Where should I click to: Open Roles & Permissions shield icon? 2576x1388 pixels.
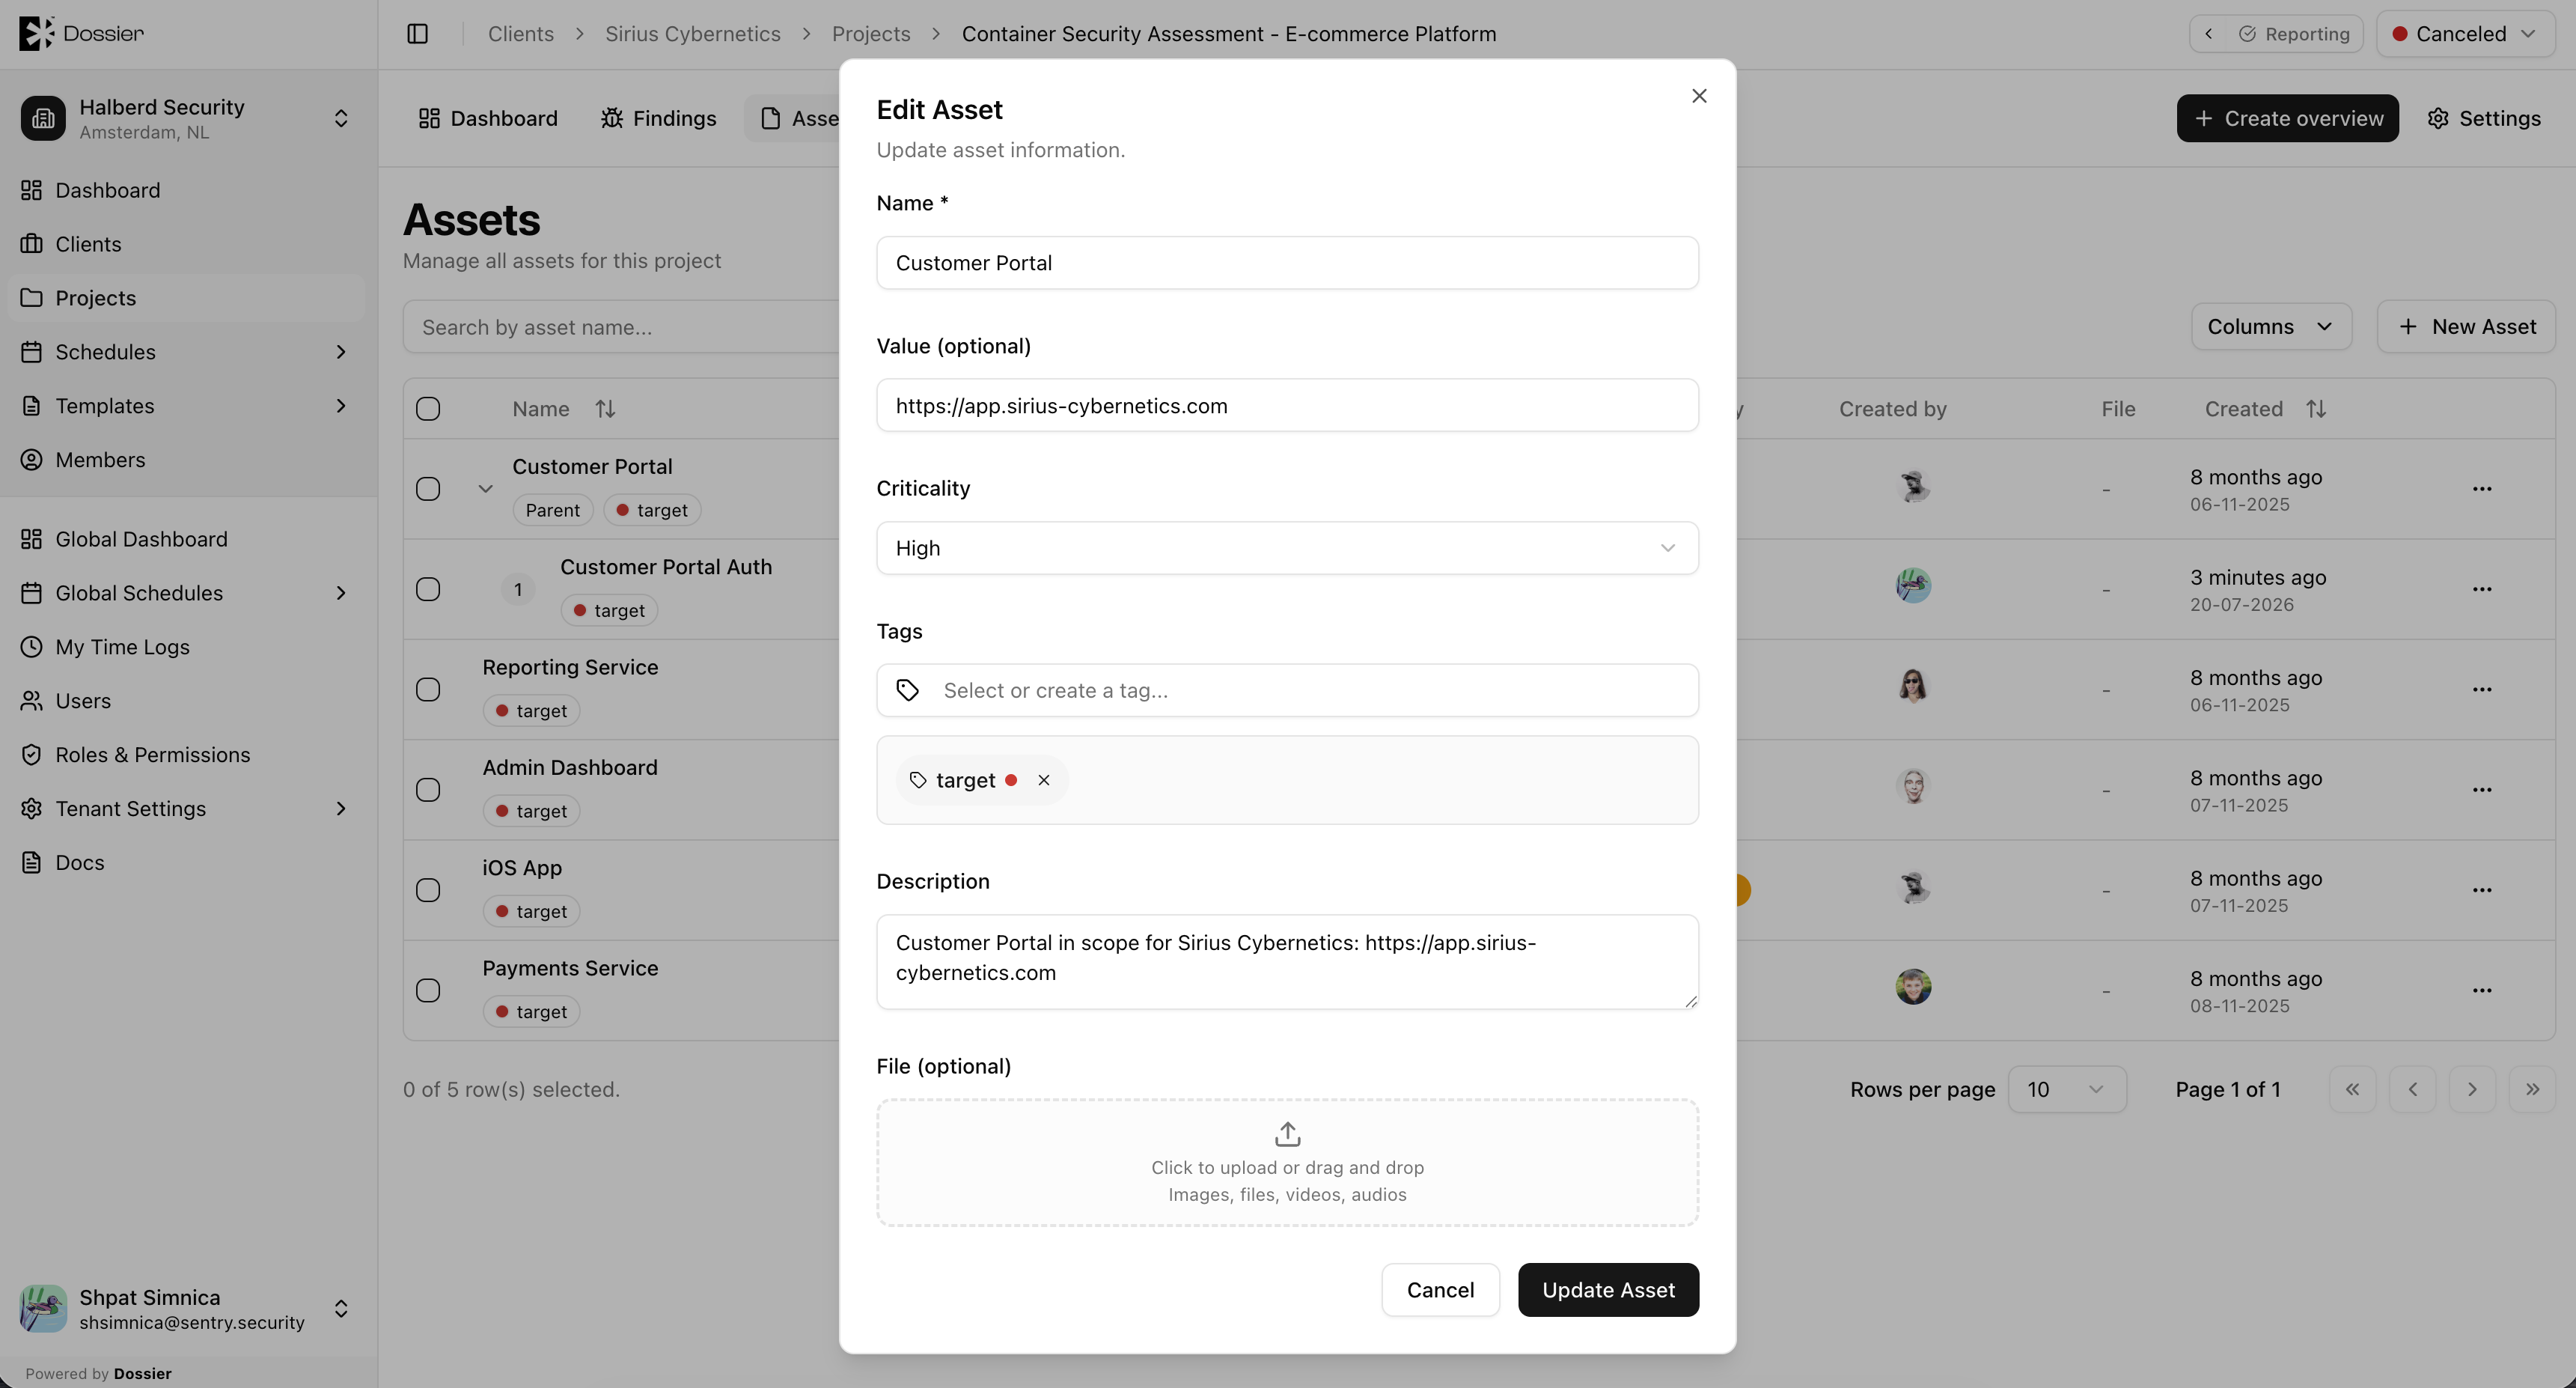pos(32,755)
